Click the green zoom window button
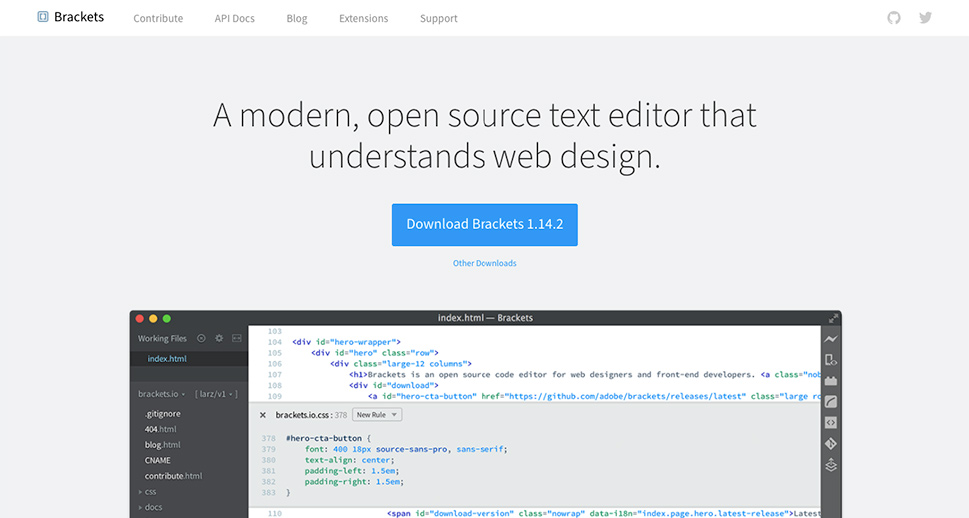This screenshot has height=518, width=969. point(167,318)
